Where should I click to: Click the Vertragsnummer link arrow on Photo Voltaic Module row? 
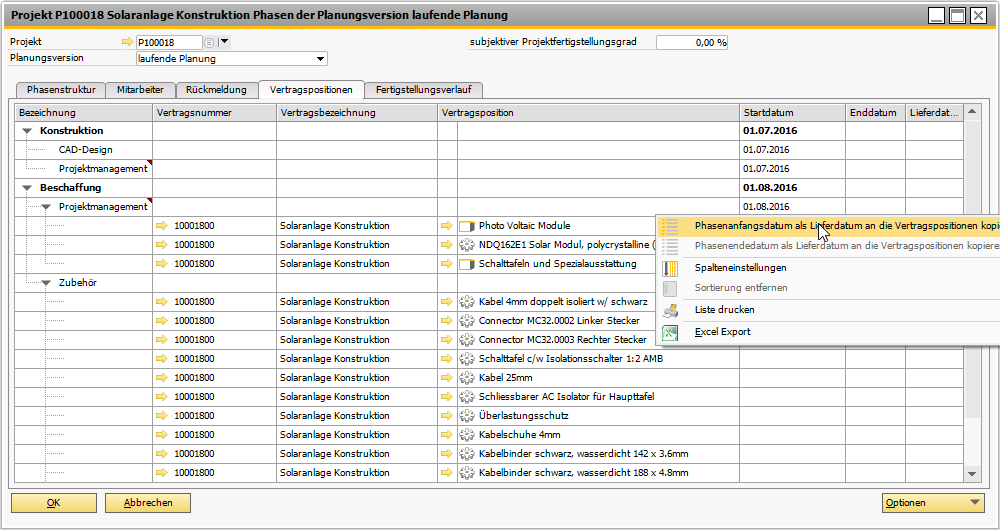pos(162,226)
